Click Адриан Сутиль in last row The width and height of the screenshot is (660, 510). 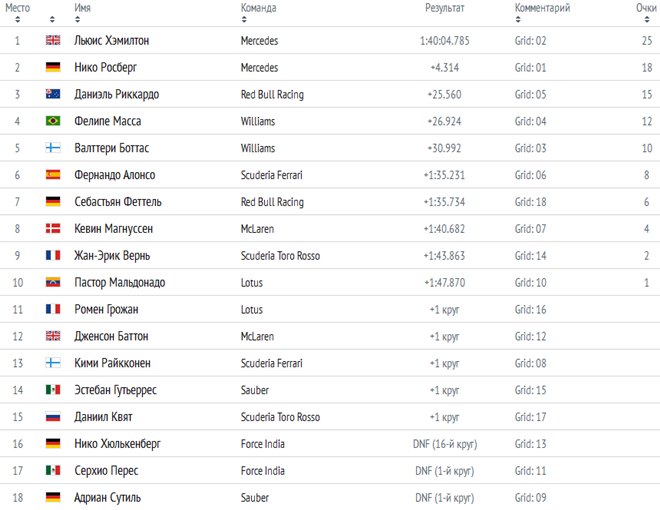[x=107, y=498]
